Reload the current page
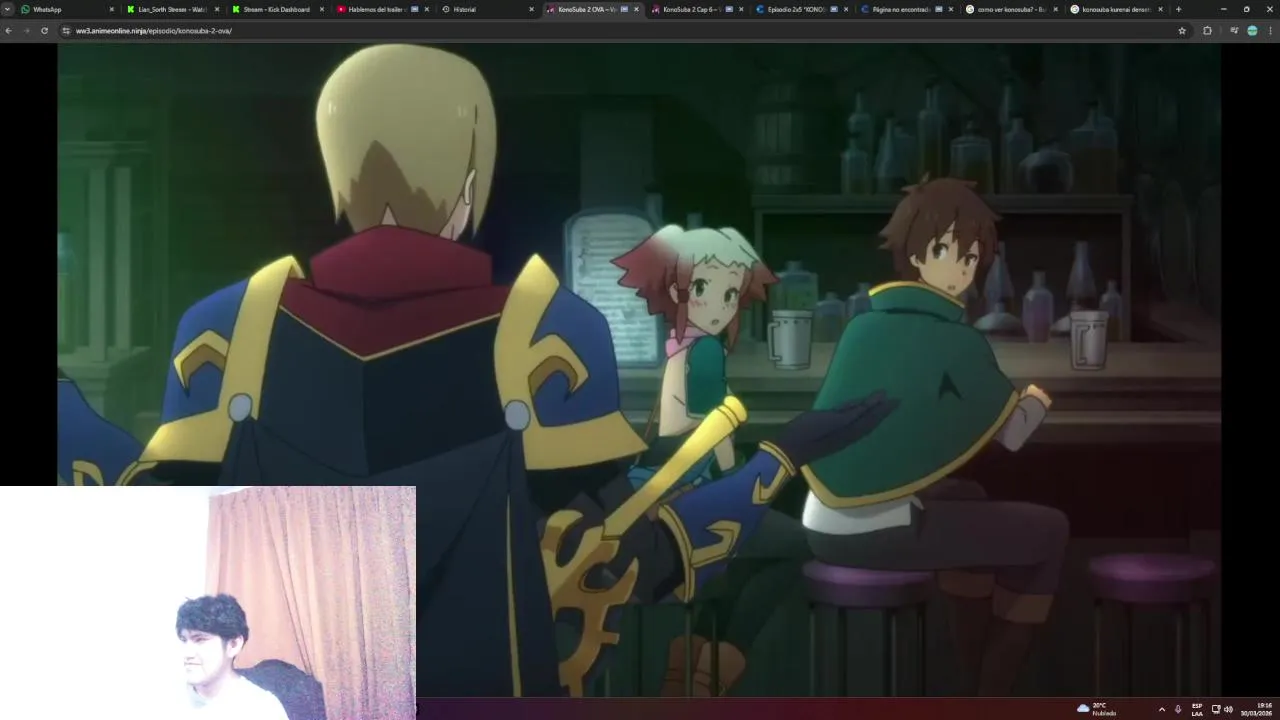Image resolution: width=1280 pixels, height=720 pixels. 44,31
